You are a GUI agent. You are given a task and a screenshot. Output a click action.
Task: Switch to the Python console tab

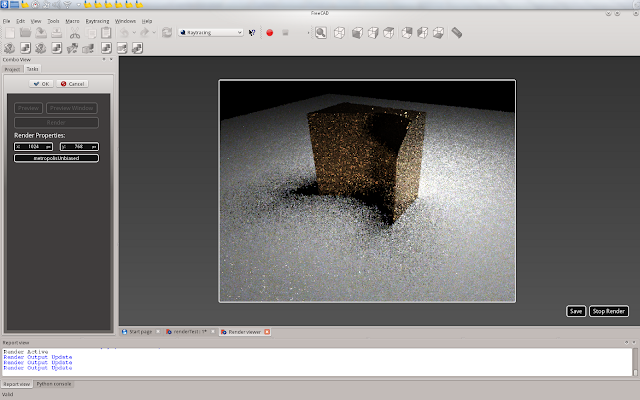coord(54,383)
